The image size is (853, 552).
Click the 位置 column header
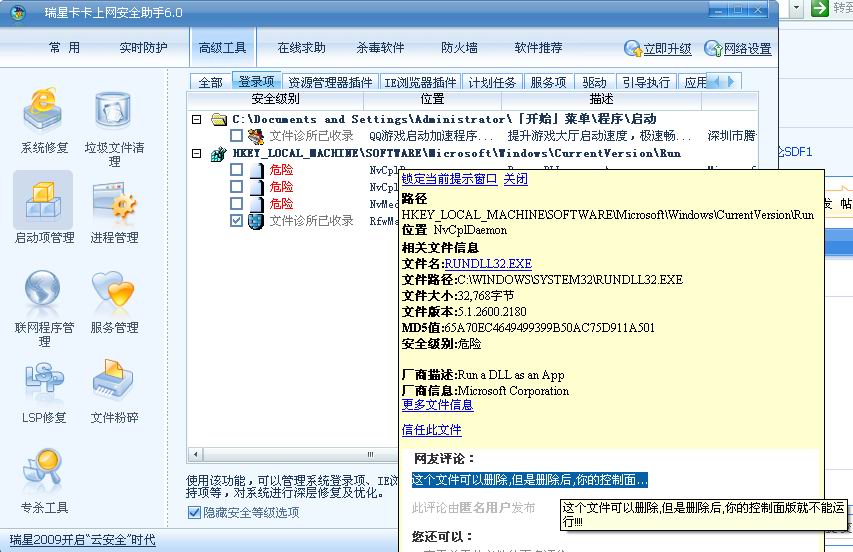(432, 99)
